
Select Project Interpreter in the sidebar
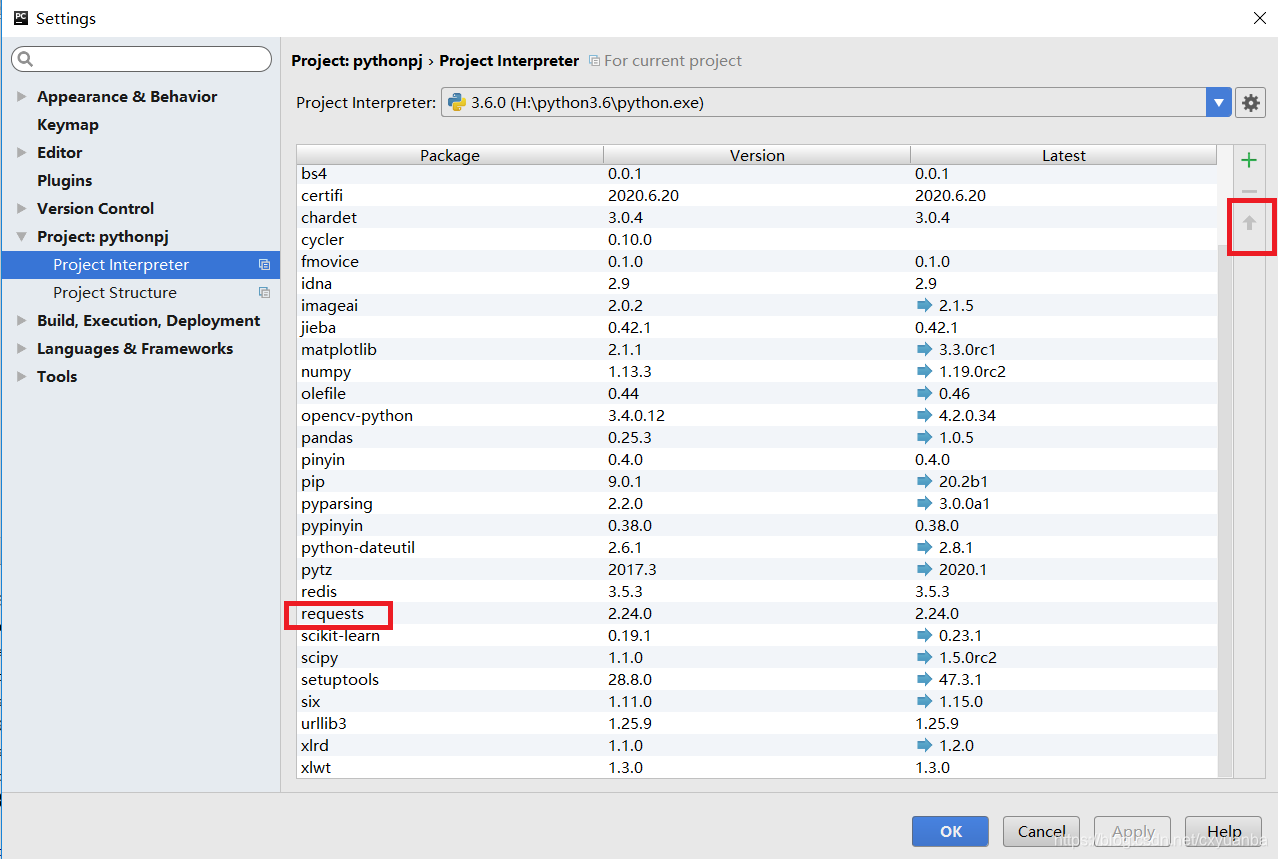[x=140, y=265]
